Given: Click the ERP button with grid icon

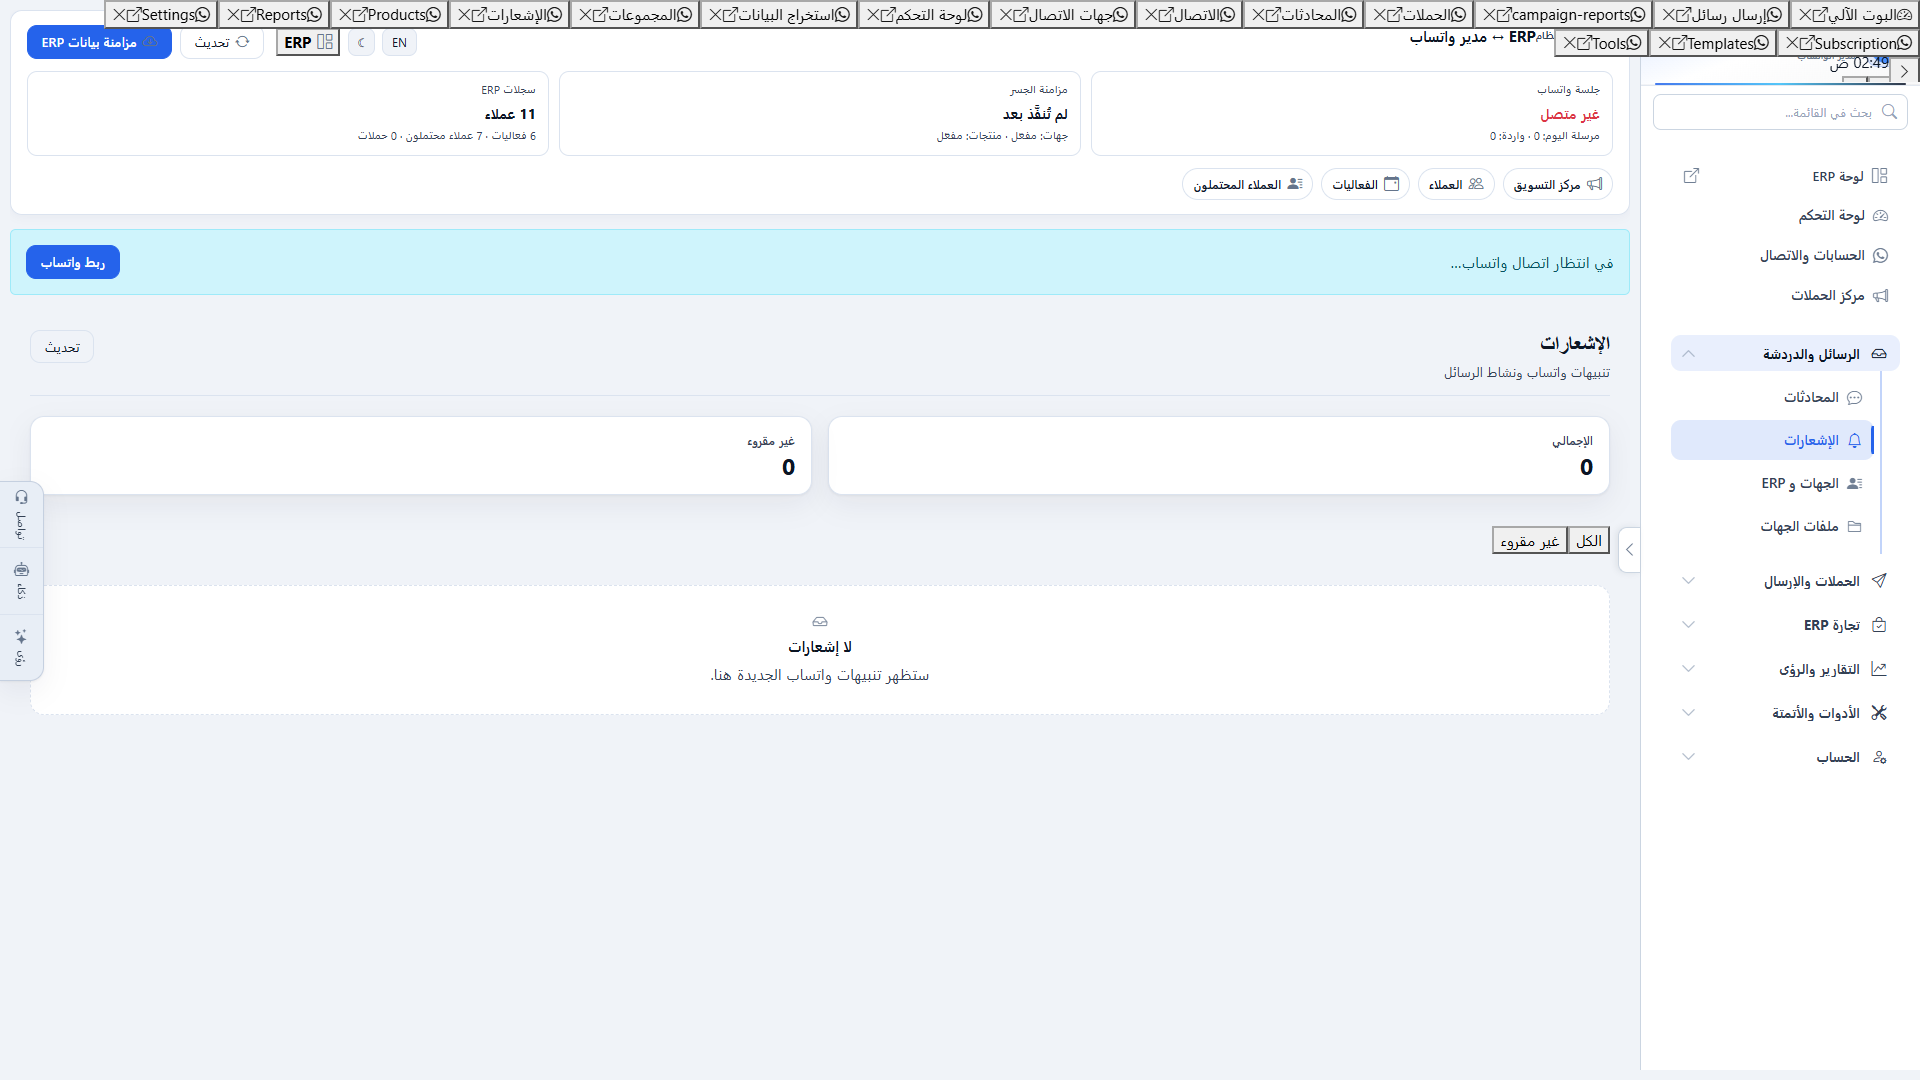Looking at the screenshot, I should pyautogui.click(x=308, y=43).
